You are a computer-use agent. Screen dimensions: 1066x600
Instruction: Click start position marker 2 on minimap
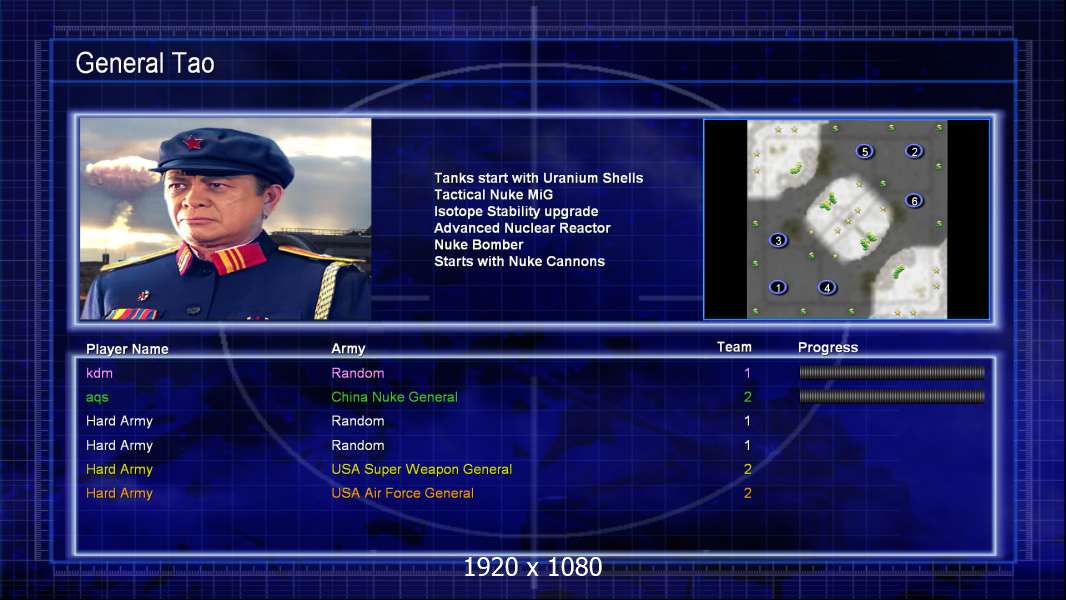[x=914, y=151]
